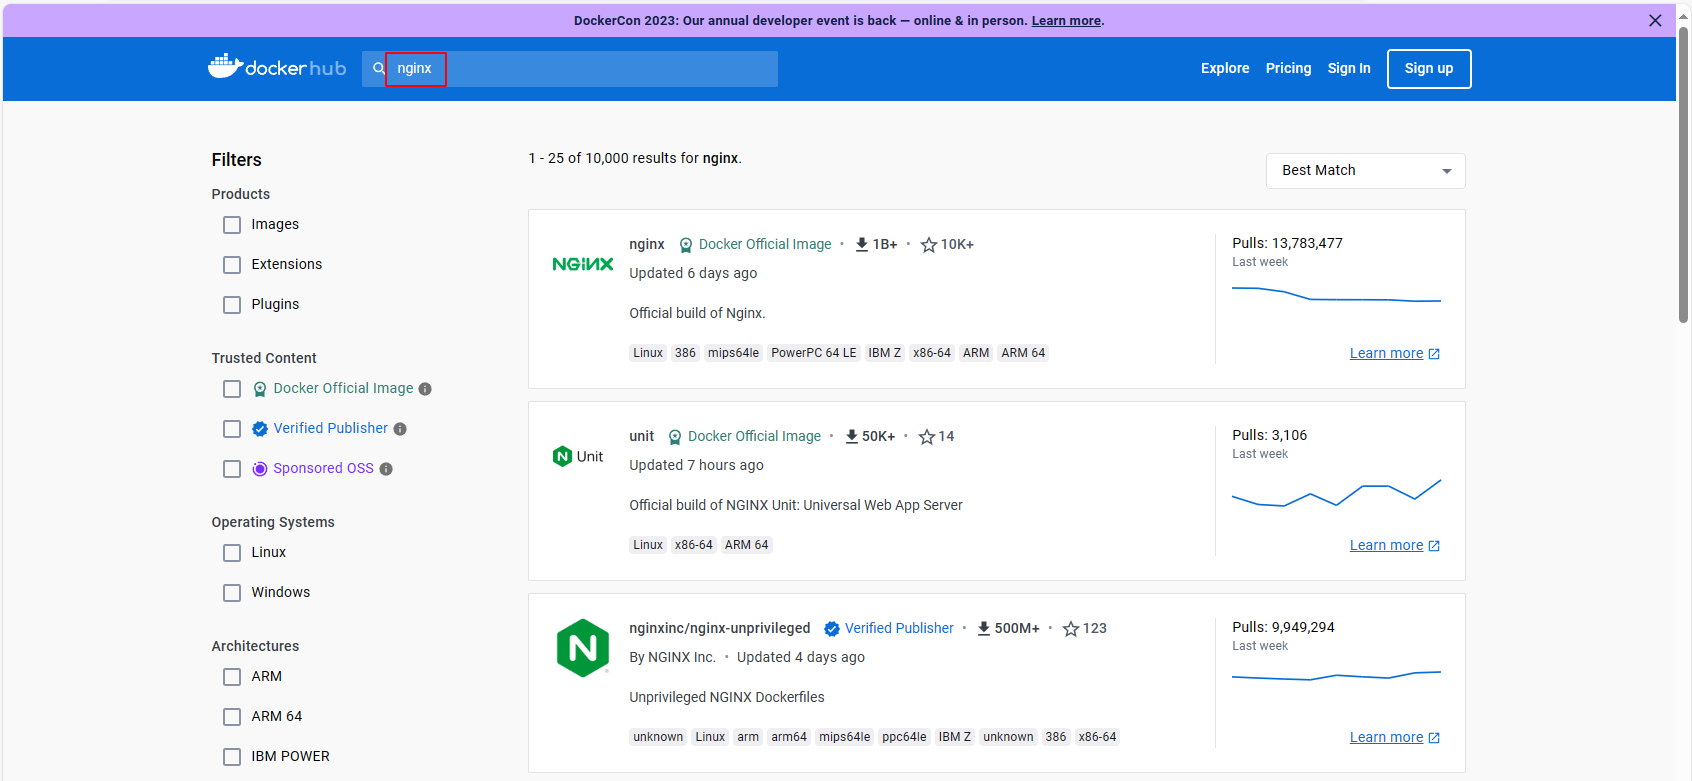Click the download icon next to 500M+
Viewport: 1692px width, 781px height.
pyautogui.click(x=984, y=628)
